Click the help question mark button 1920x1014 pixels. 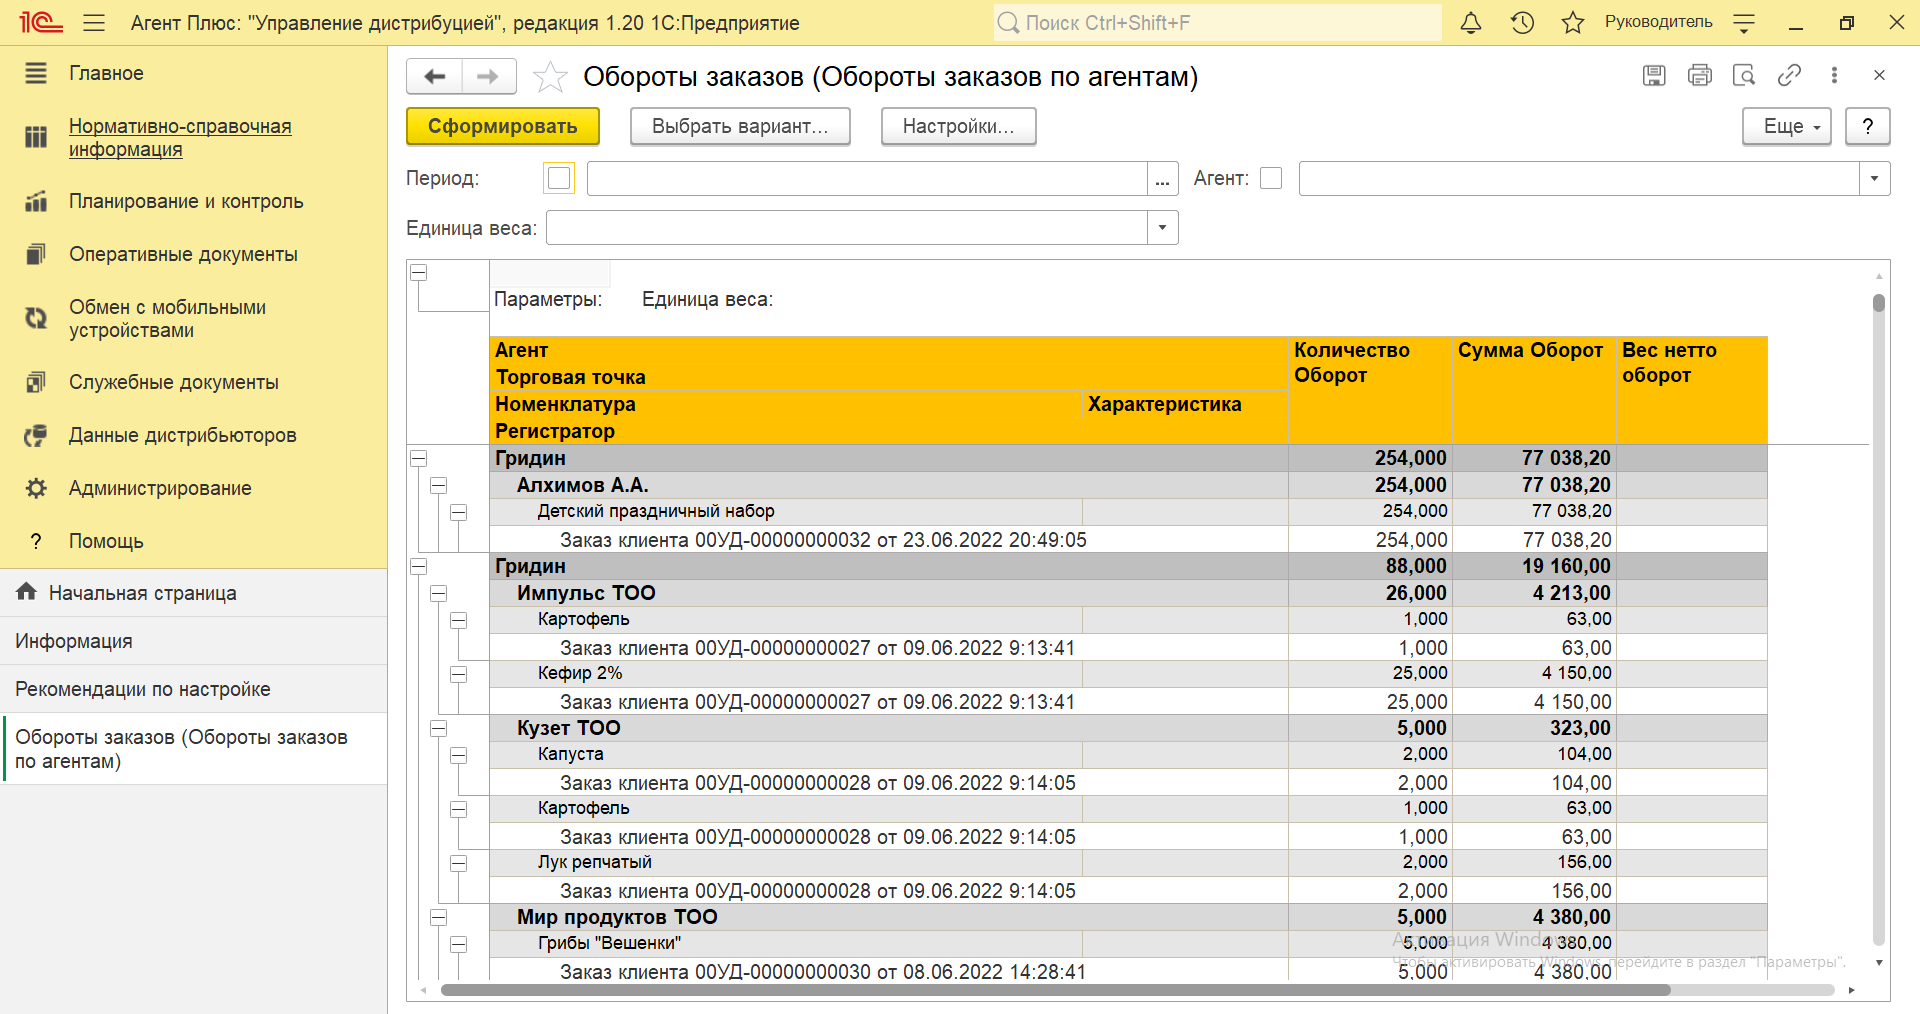1867,126
